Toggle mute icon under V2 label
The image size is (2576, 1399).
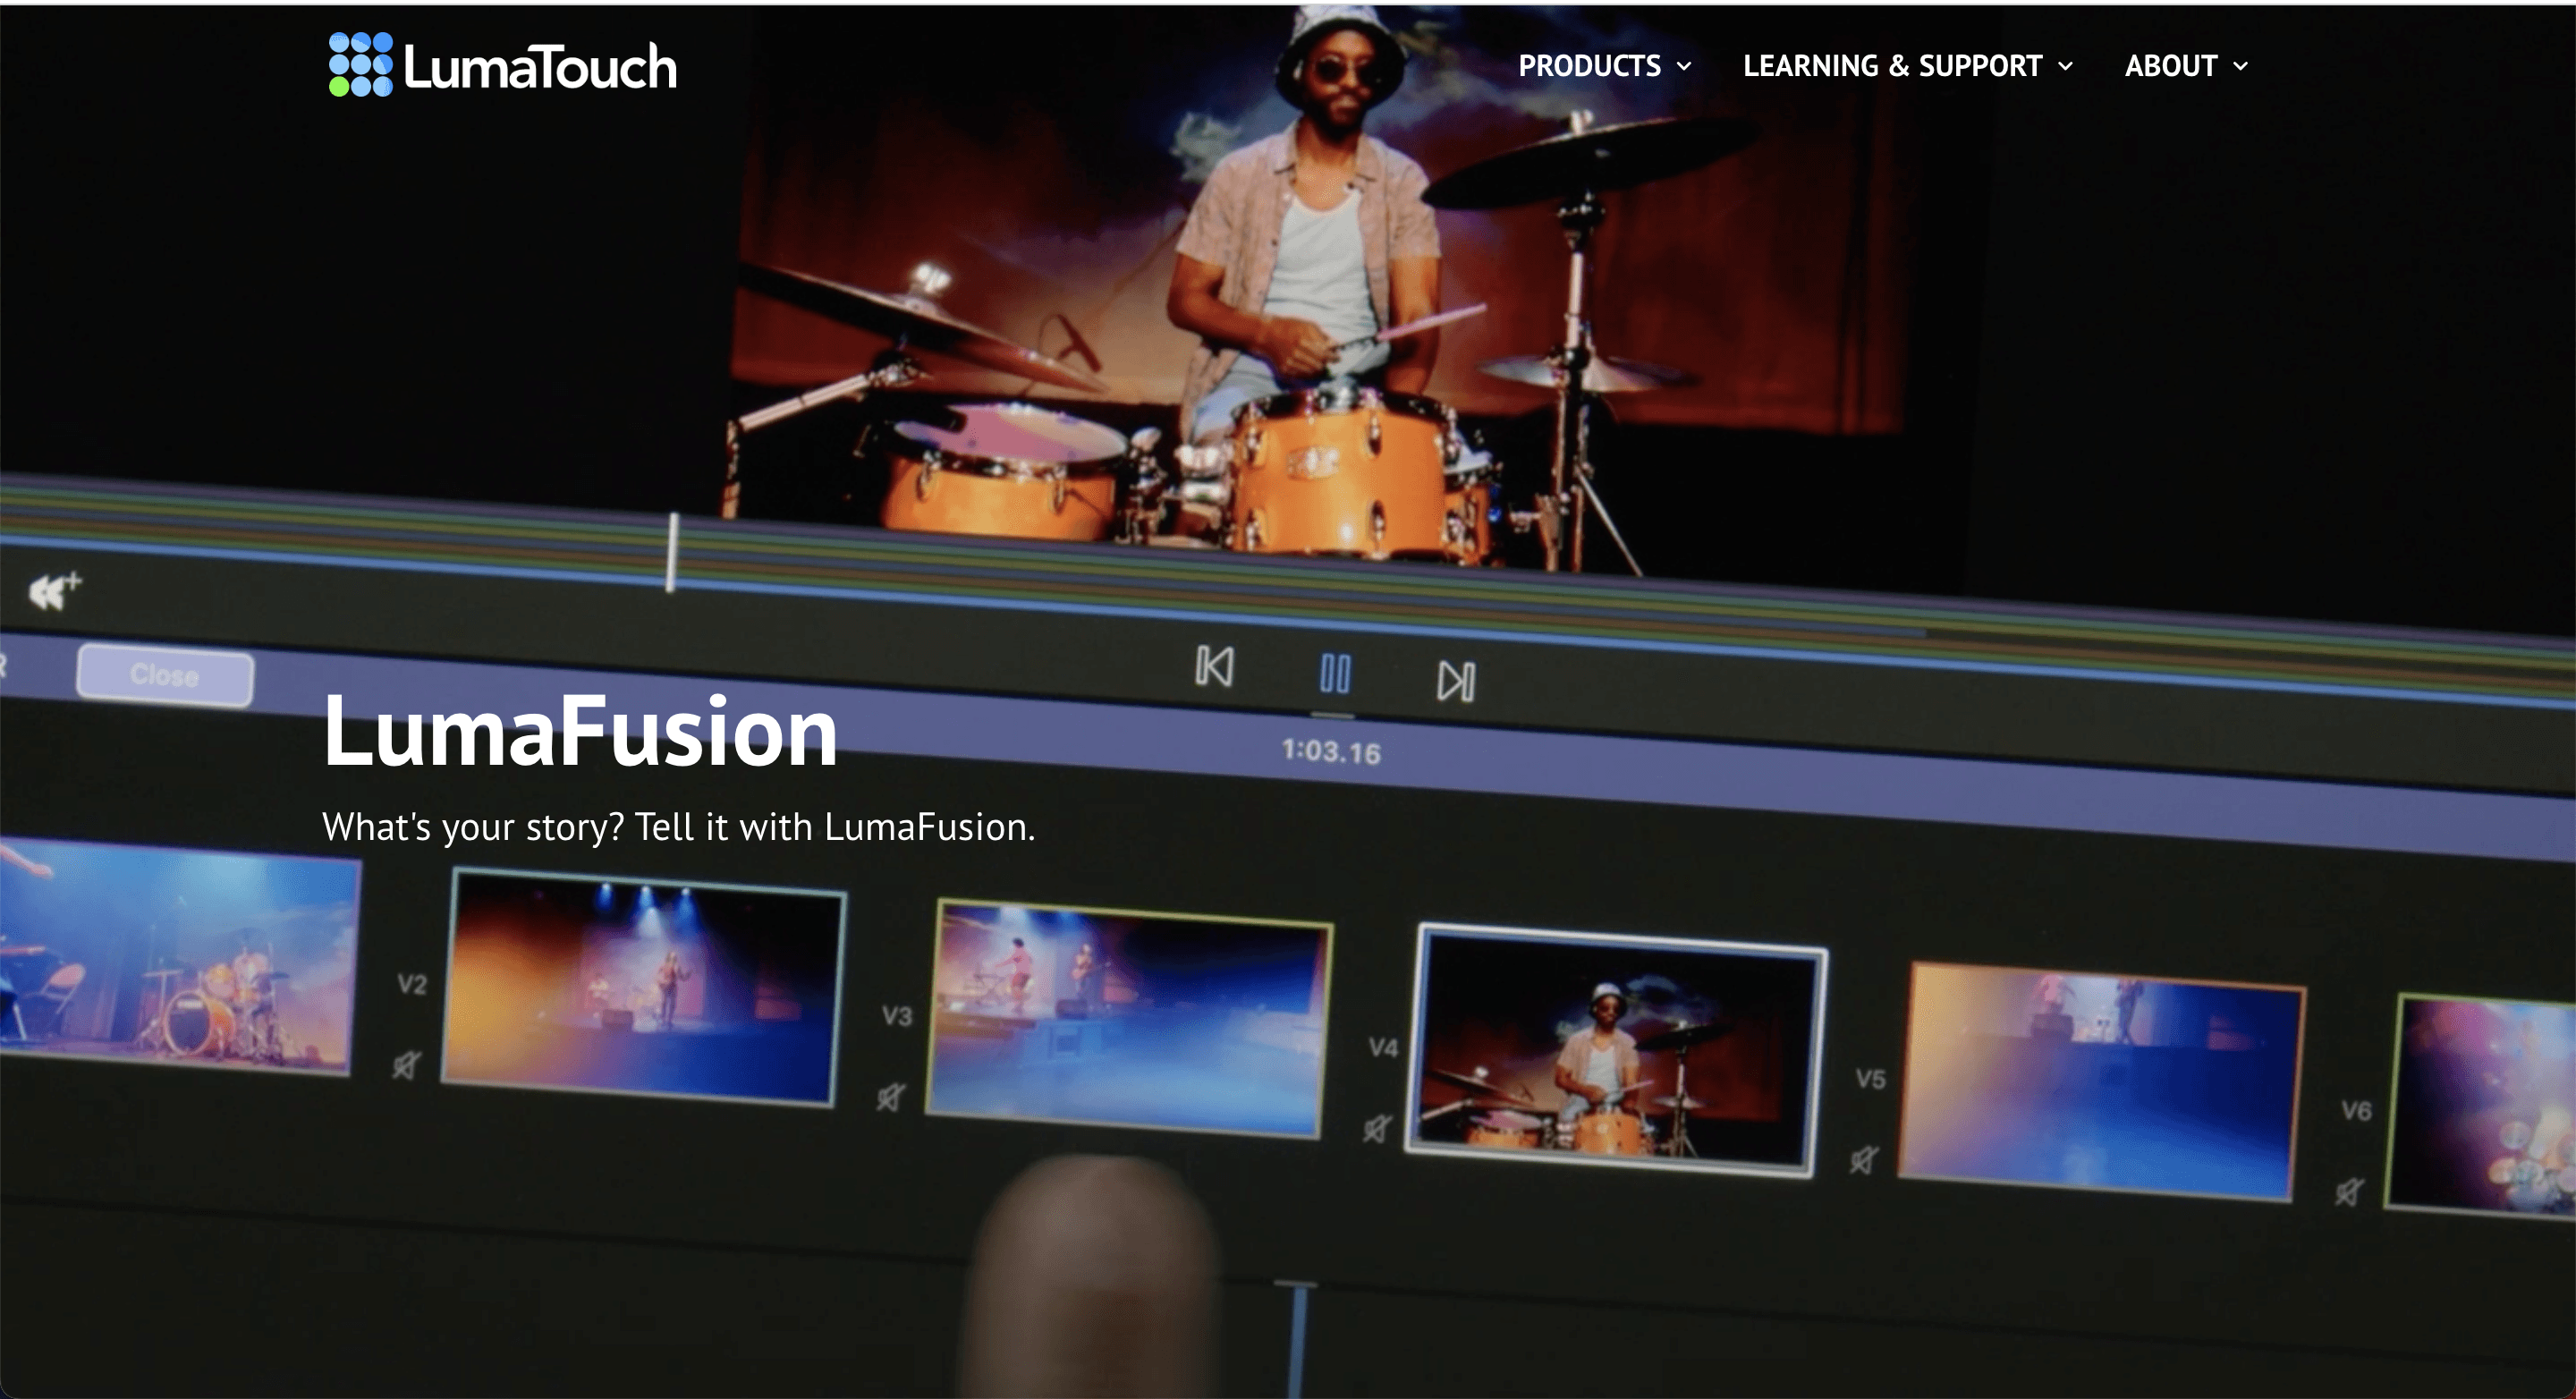pyautogui.click(x=406, y=1066)
